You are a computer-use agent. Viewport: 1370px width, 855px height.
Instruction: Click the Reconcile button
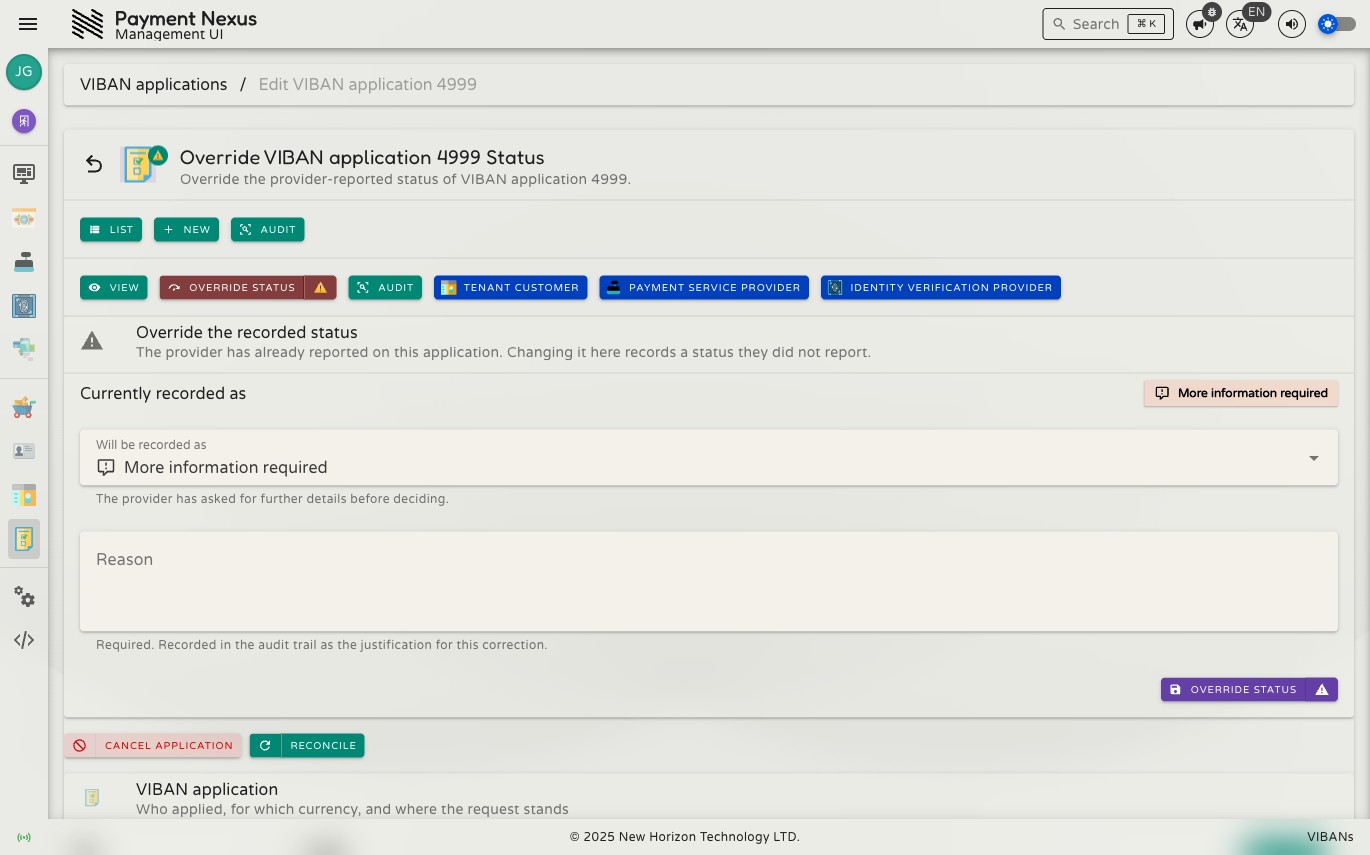307,746
